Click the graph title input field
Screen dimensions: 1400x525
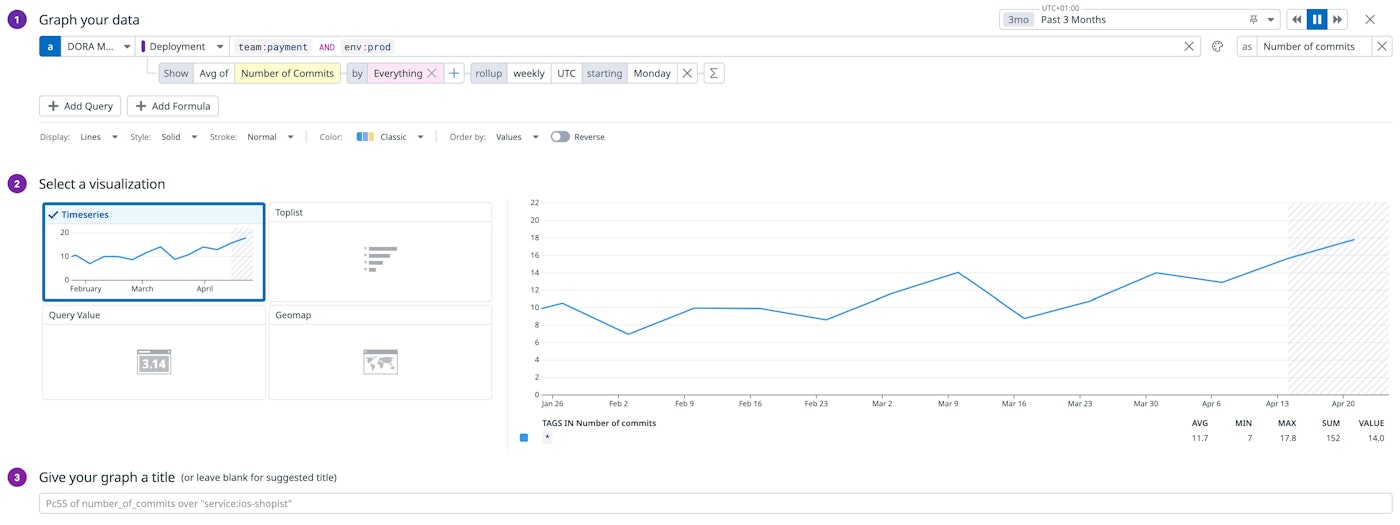714,503
